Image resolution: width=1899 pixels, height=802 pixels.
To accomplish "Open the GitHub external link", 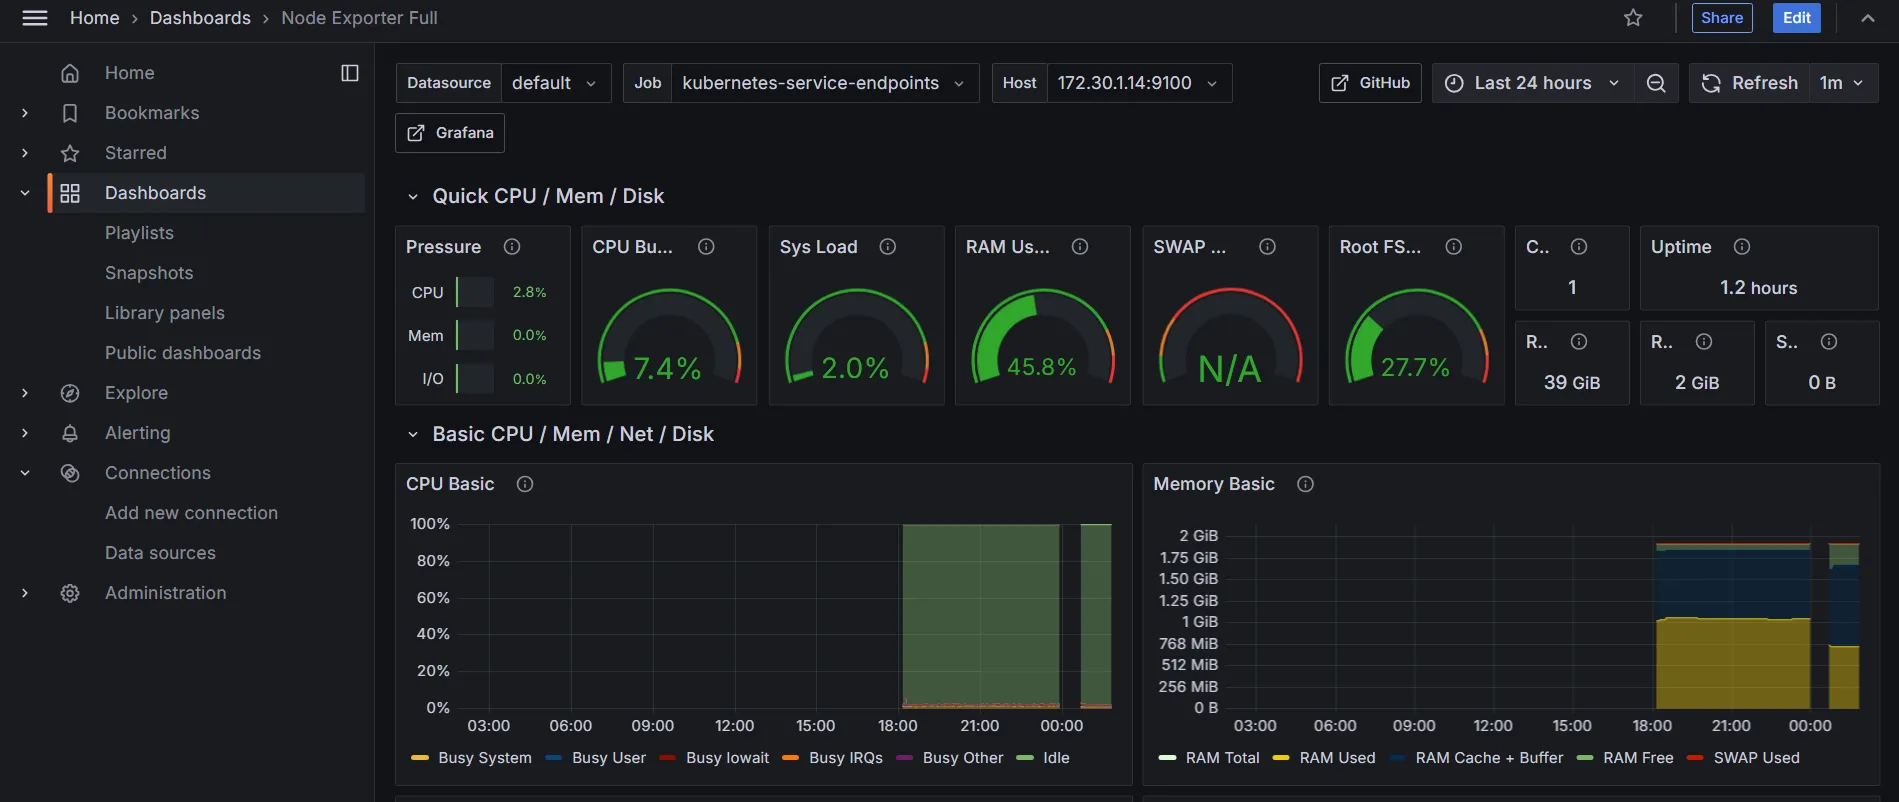I will (x=1370, y=83).
